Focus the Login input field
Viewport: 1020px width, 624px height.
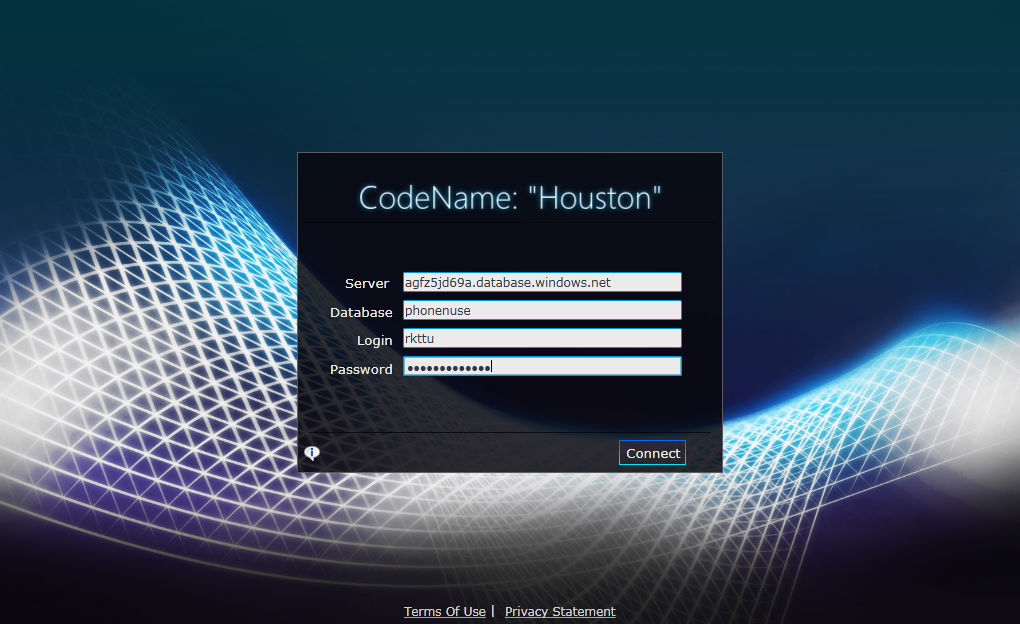click(x=541, y=338)
